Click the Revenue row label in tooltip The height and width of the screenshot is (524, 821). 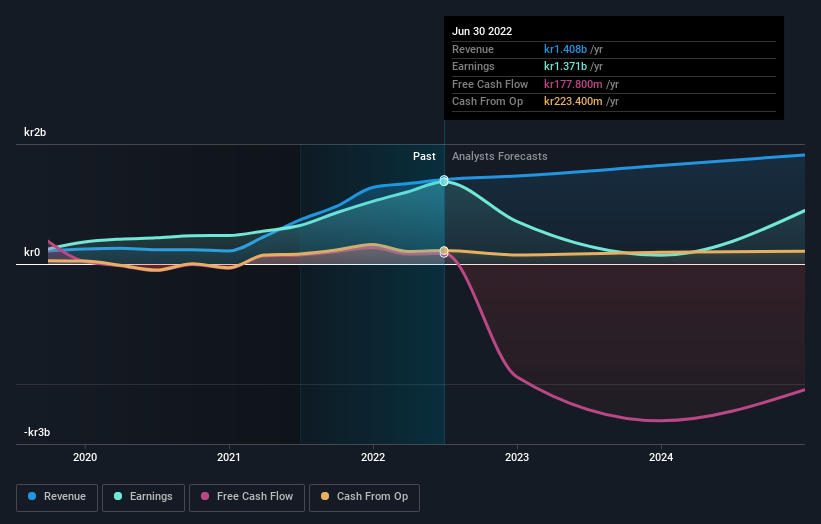click(473, 49)
